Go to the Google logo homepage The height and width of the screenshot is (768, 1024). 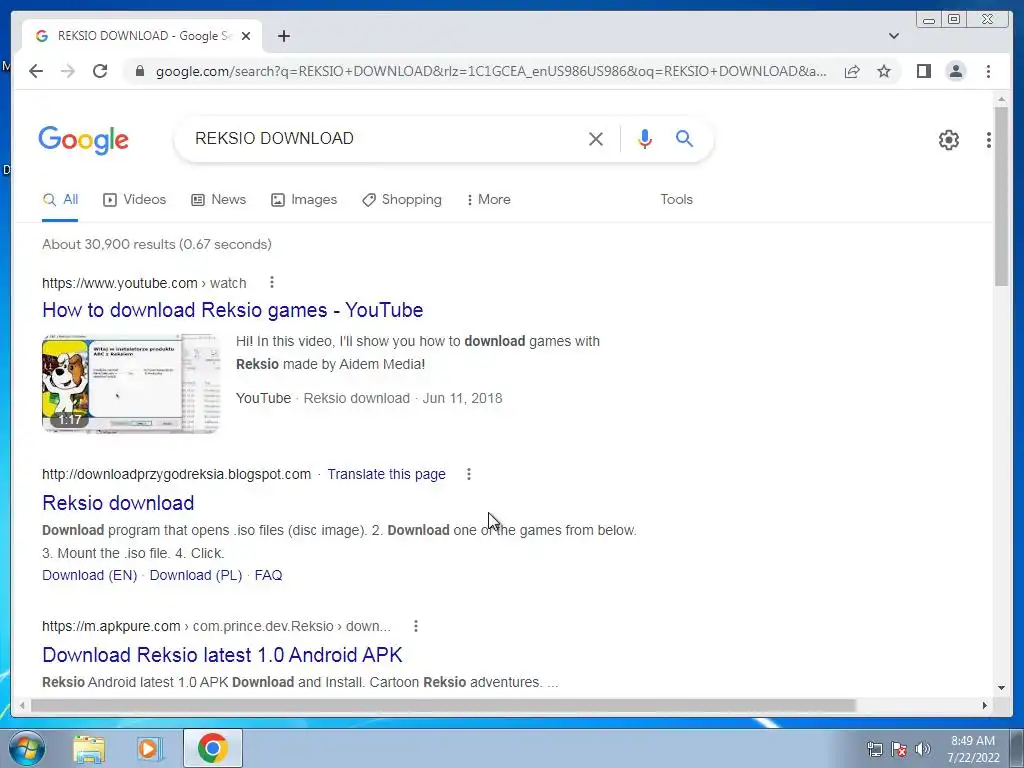click(84, 140)
